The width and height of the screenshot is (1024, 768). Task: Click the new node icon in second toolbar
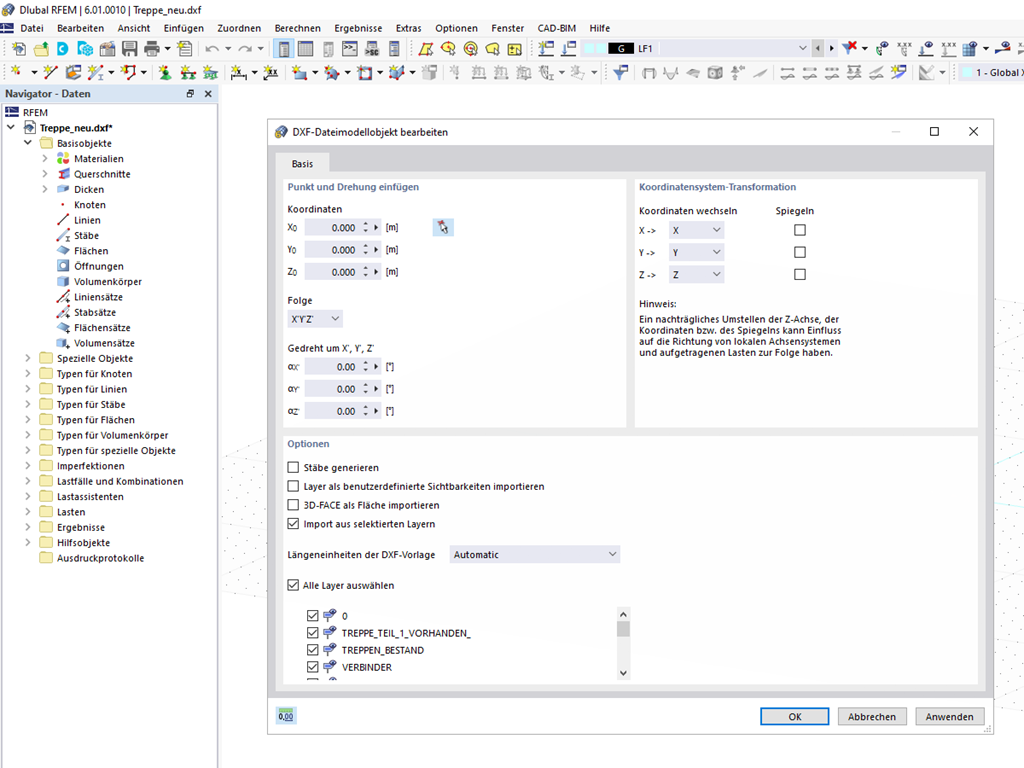[16, 72]
